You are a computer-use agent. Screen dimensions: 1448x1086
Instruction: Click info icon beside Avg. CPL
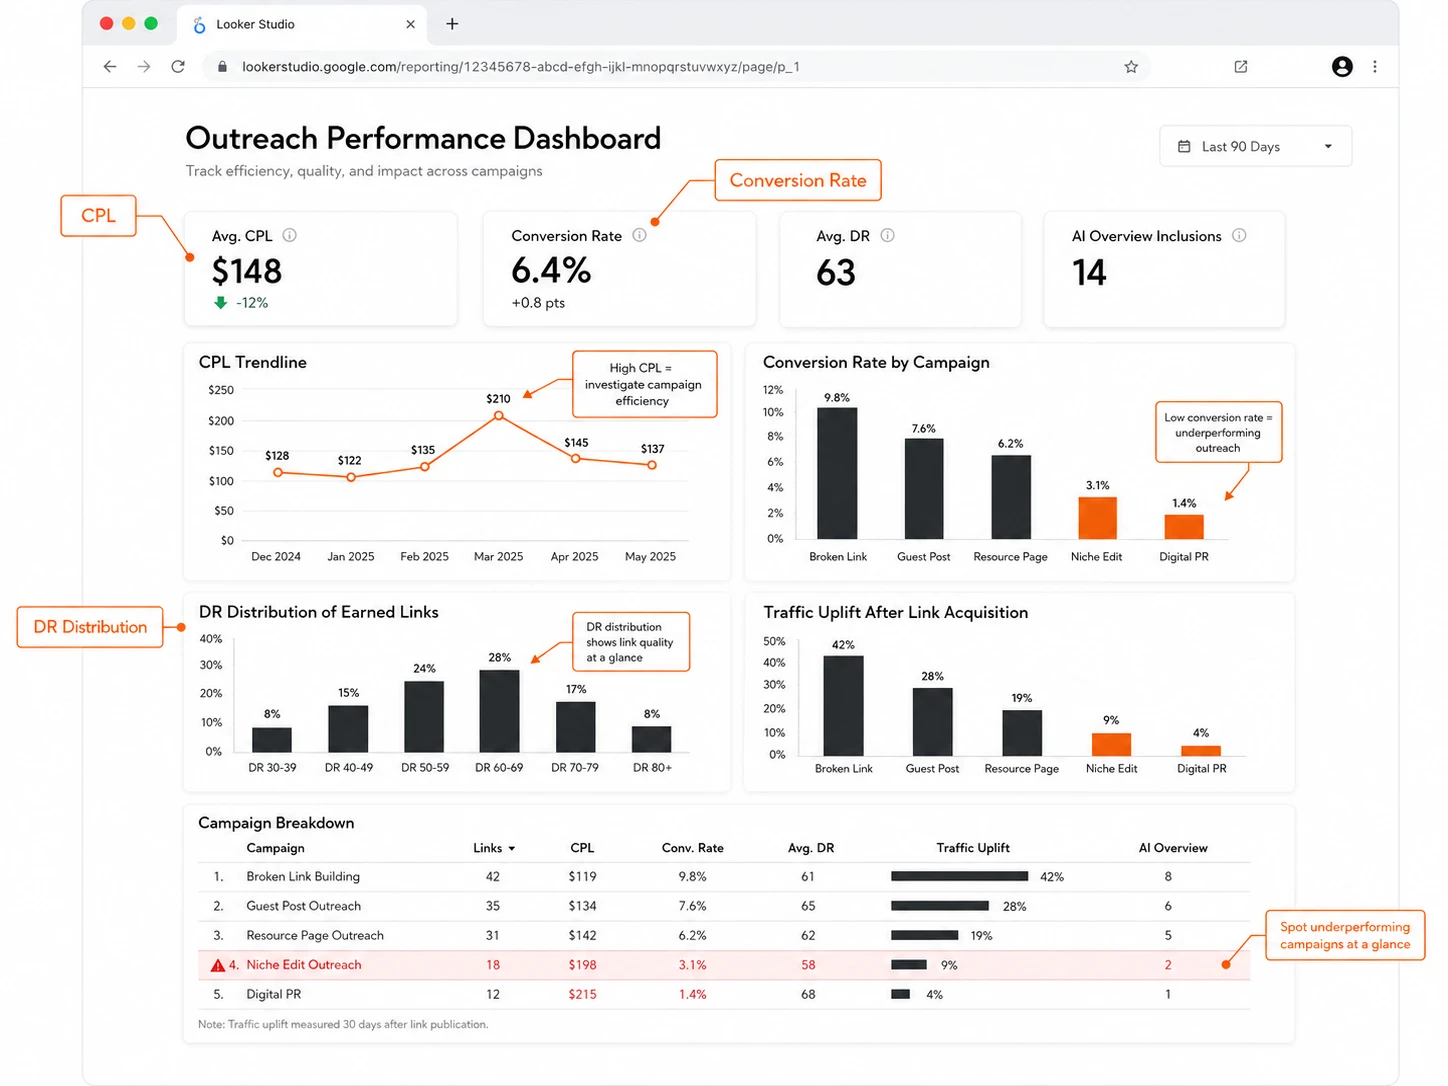289,236
